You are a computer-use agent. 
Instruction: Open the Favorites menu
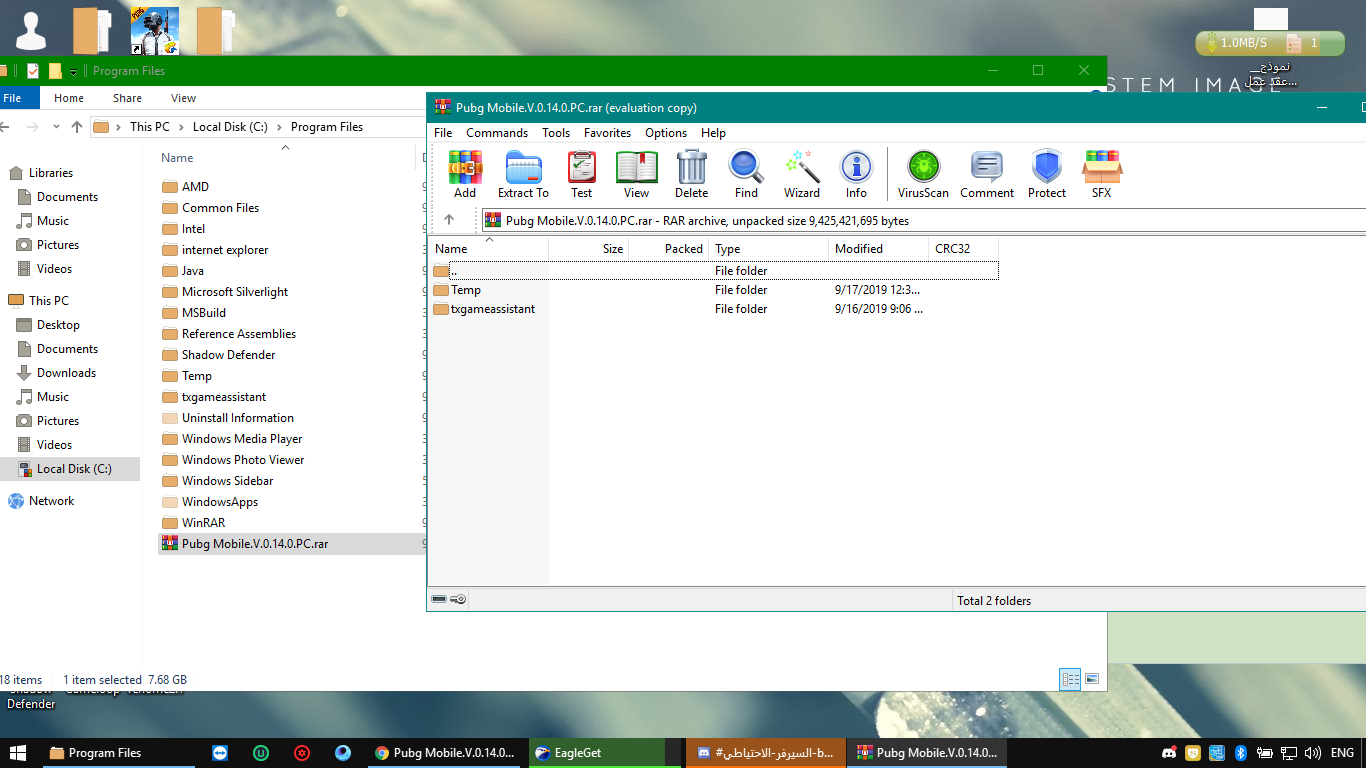coord(607,133)
